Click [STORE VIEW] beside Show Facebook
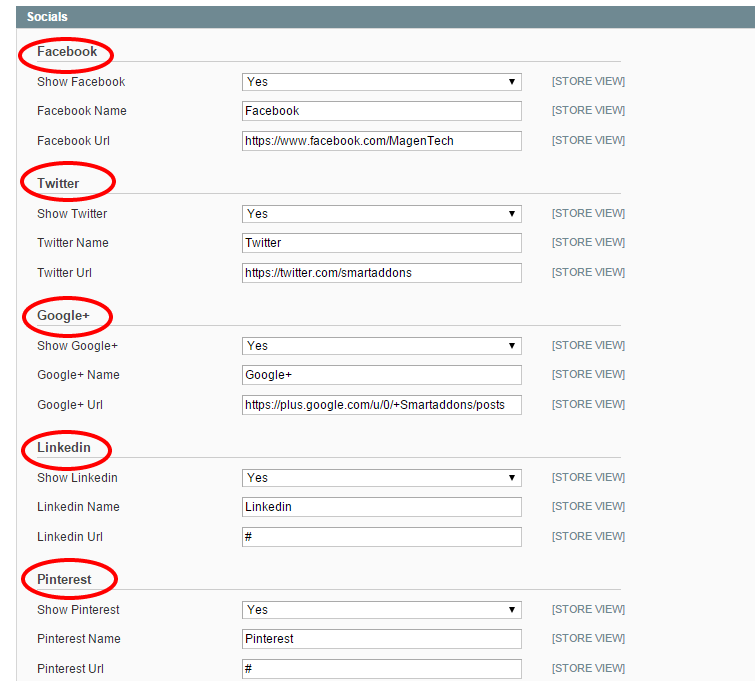This screenshot has width=755, height=681. pos(588,81)
